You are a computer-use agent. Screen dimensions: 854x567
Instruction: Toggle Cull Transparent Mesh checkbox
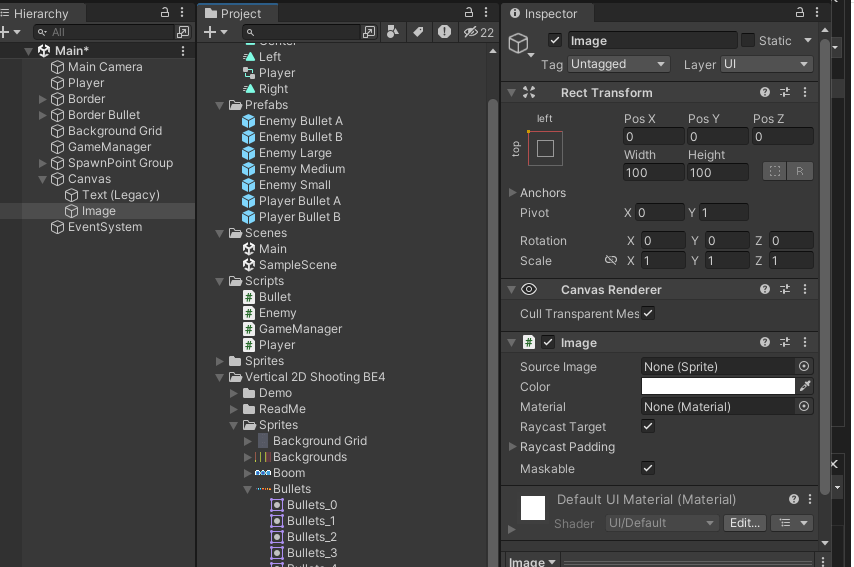(x=648, y=313)
